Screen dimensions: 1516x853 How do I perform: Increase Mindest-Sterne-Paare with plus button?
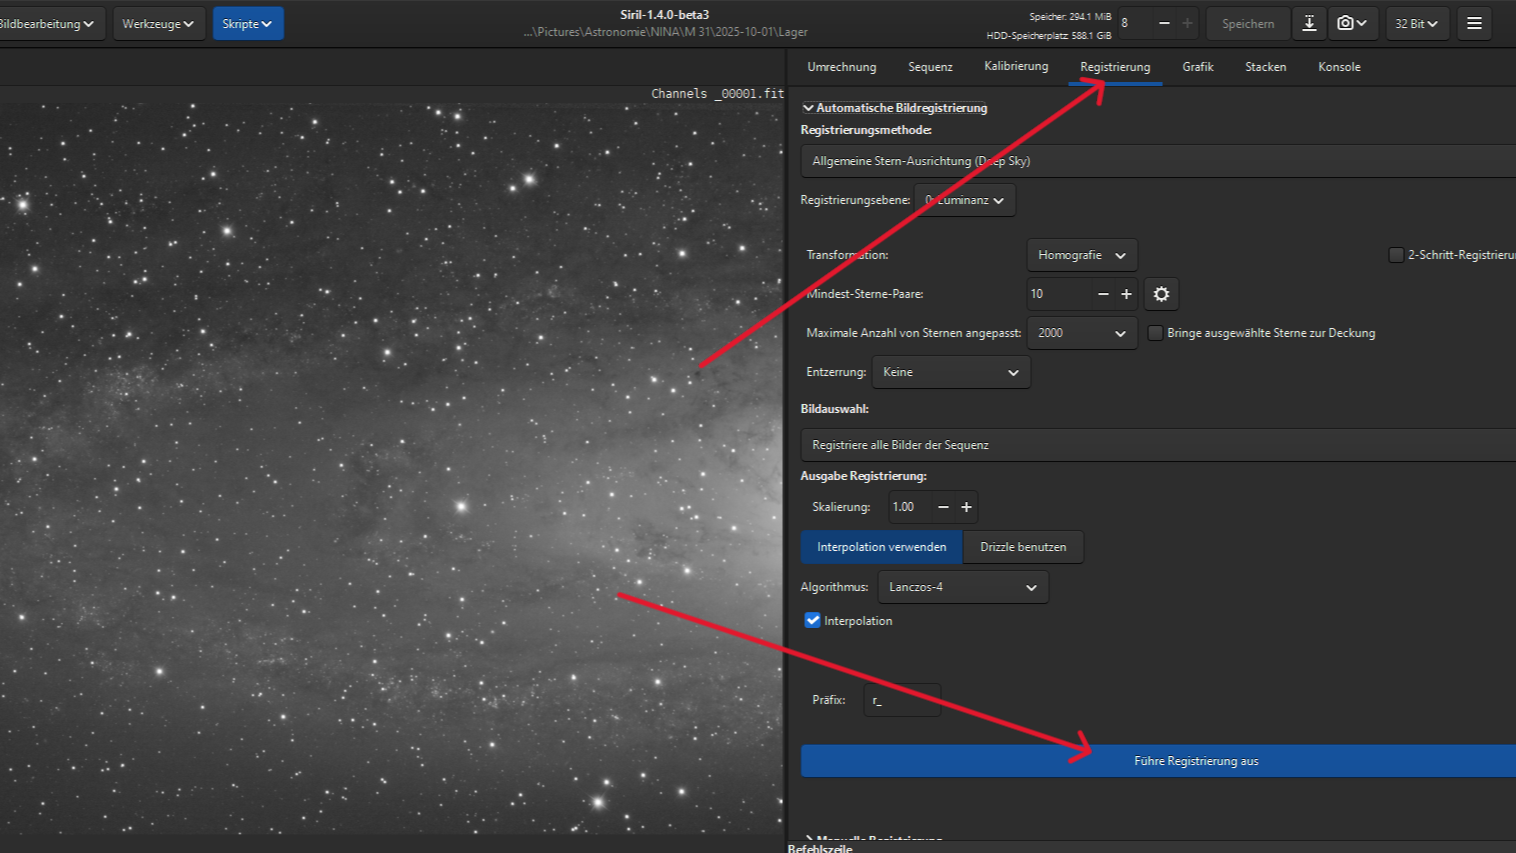[x=1126, y=294]
